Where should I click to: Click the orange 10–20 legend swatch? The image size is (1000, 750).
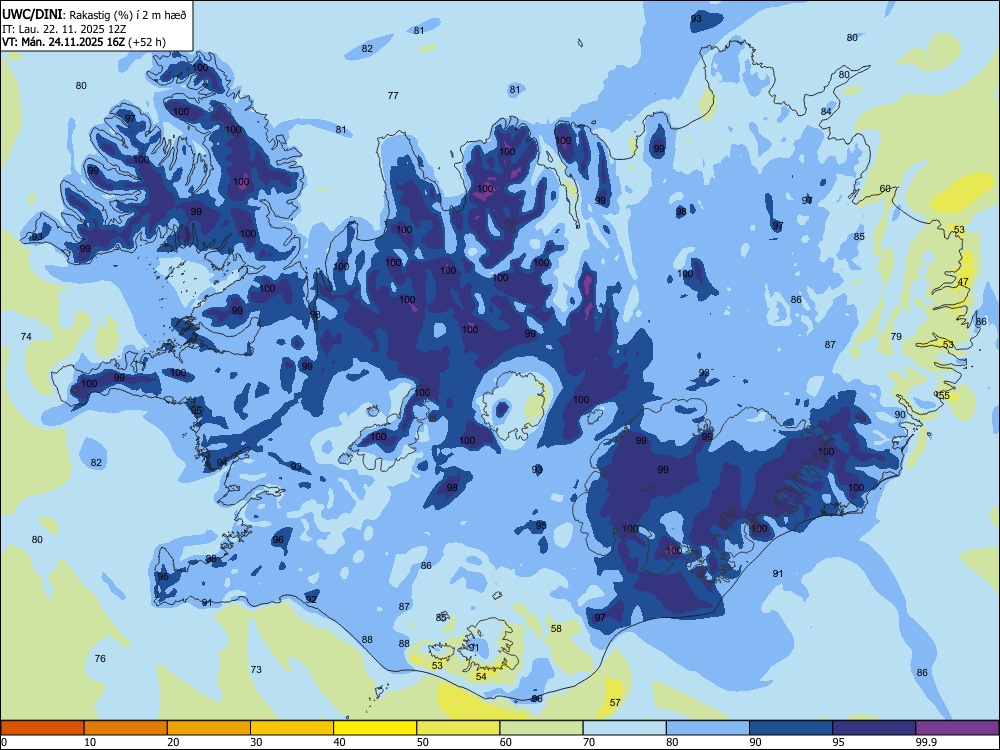coord(126,728)
